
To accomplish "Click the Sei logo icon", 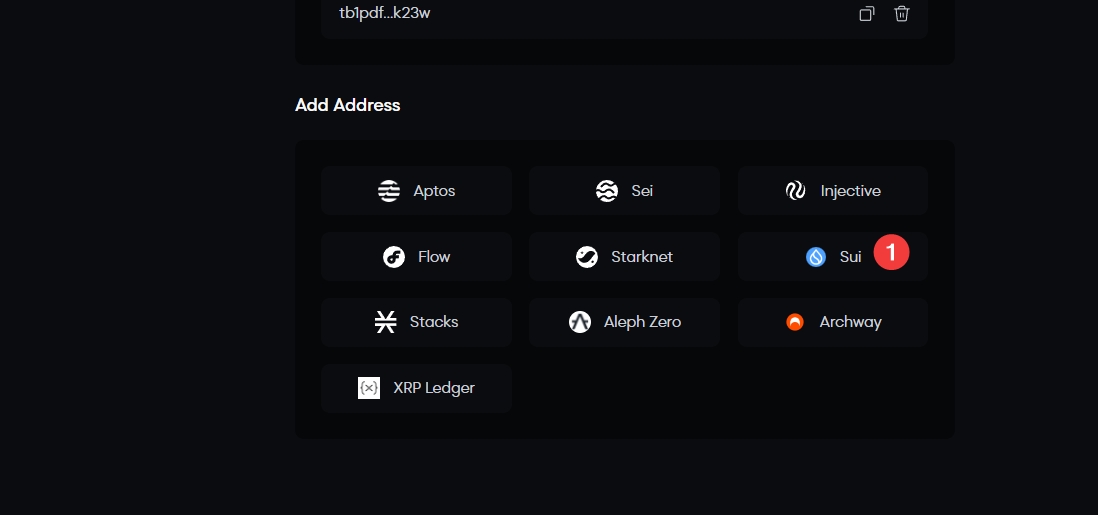I will pos(607,191).
